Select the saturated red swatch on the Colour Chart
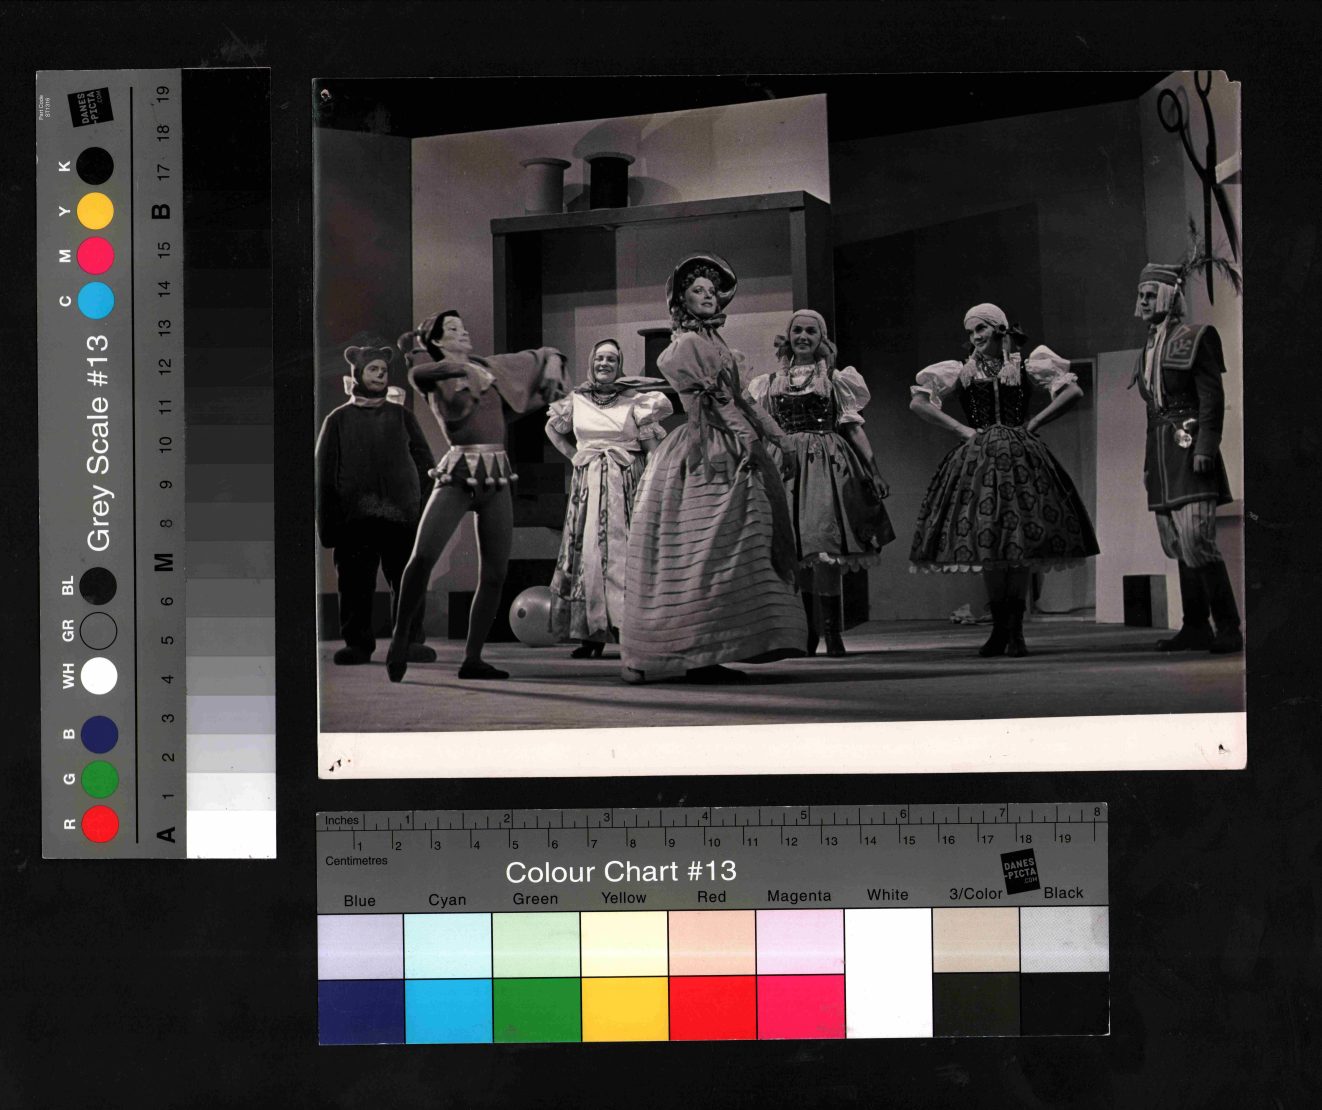The image size is (1322, 1110). (712, 1010)
